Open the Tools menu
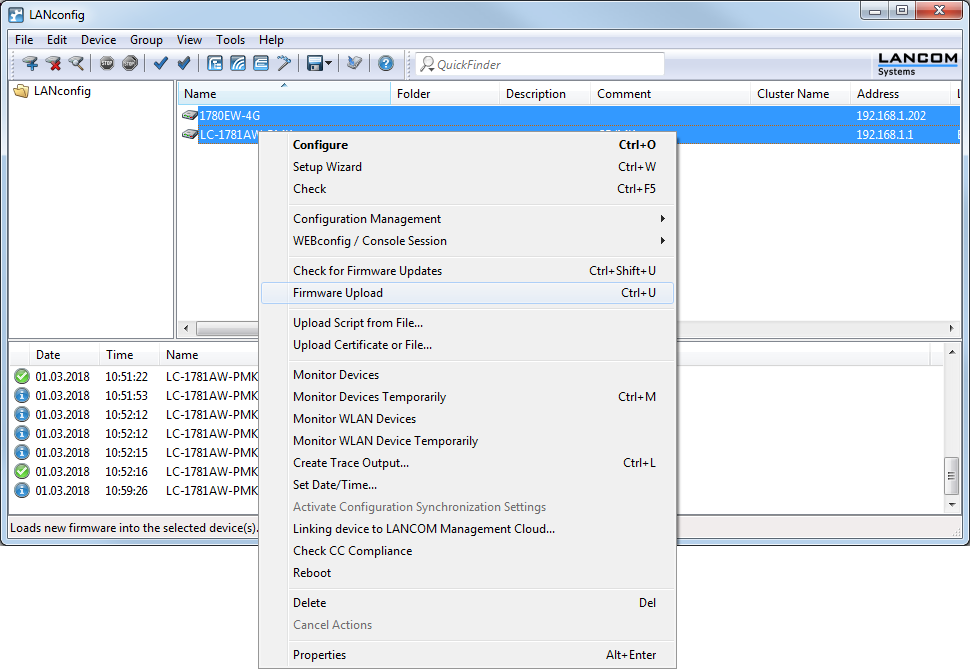Image resolution: width=970 pixels, height=669 pixels. pos(230,40)
